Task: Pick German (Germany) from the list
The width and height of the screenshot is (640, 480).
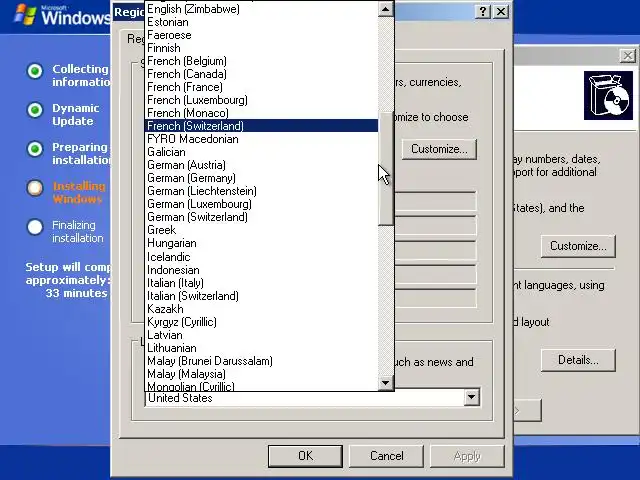Action: coord(261,178)
